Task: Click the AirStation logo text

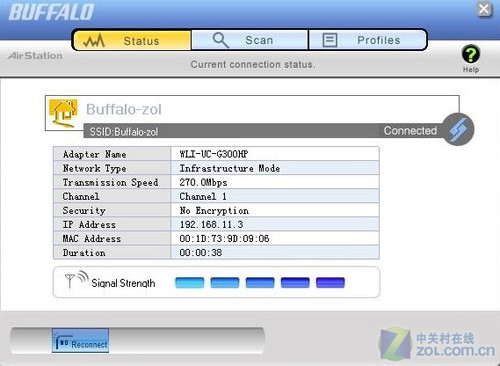Action: [x=35, y=55]
